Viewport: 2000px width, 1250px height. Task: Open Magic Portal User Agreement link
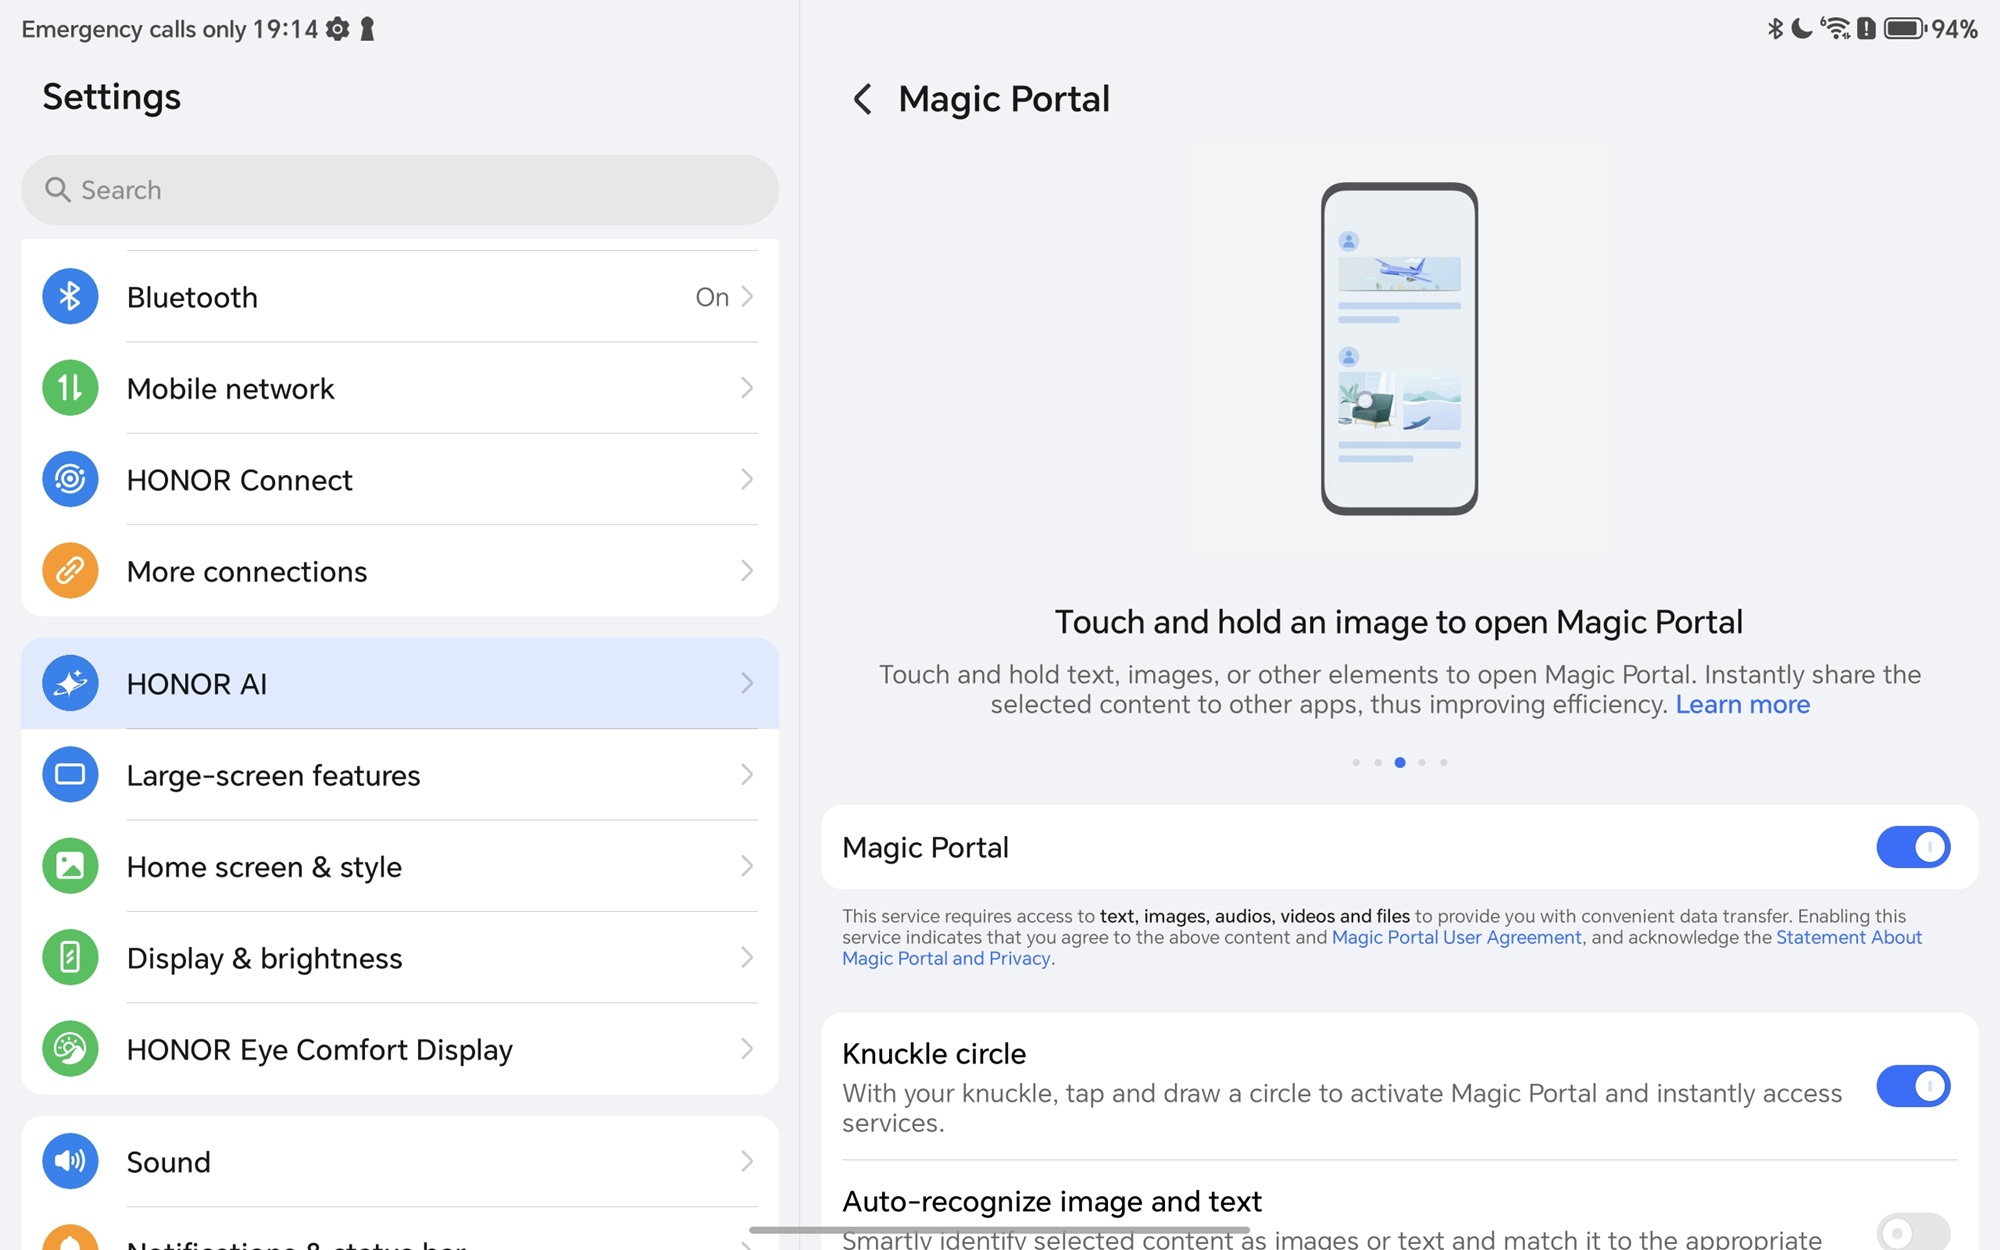pos(1456,937)
